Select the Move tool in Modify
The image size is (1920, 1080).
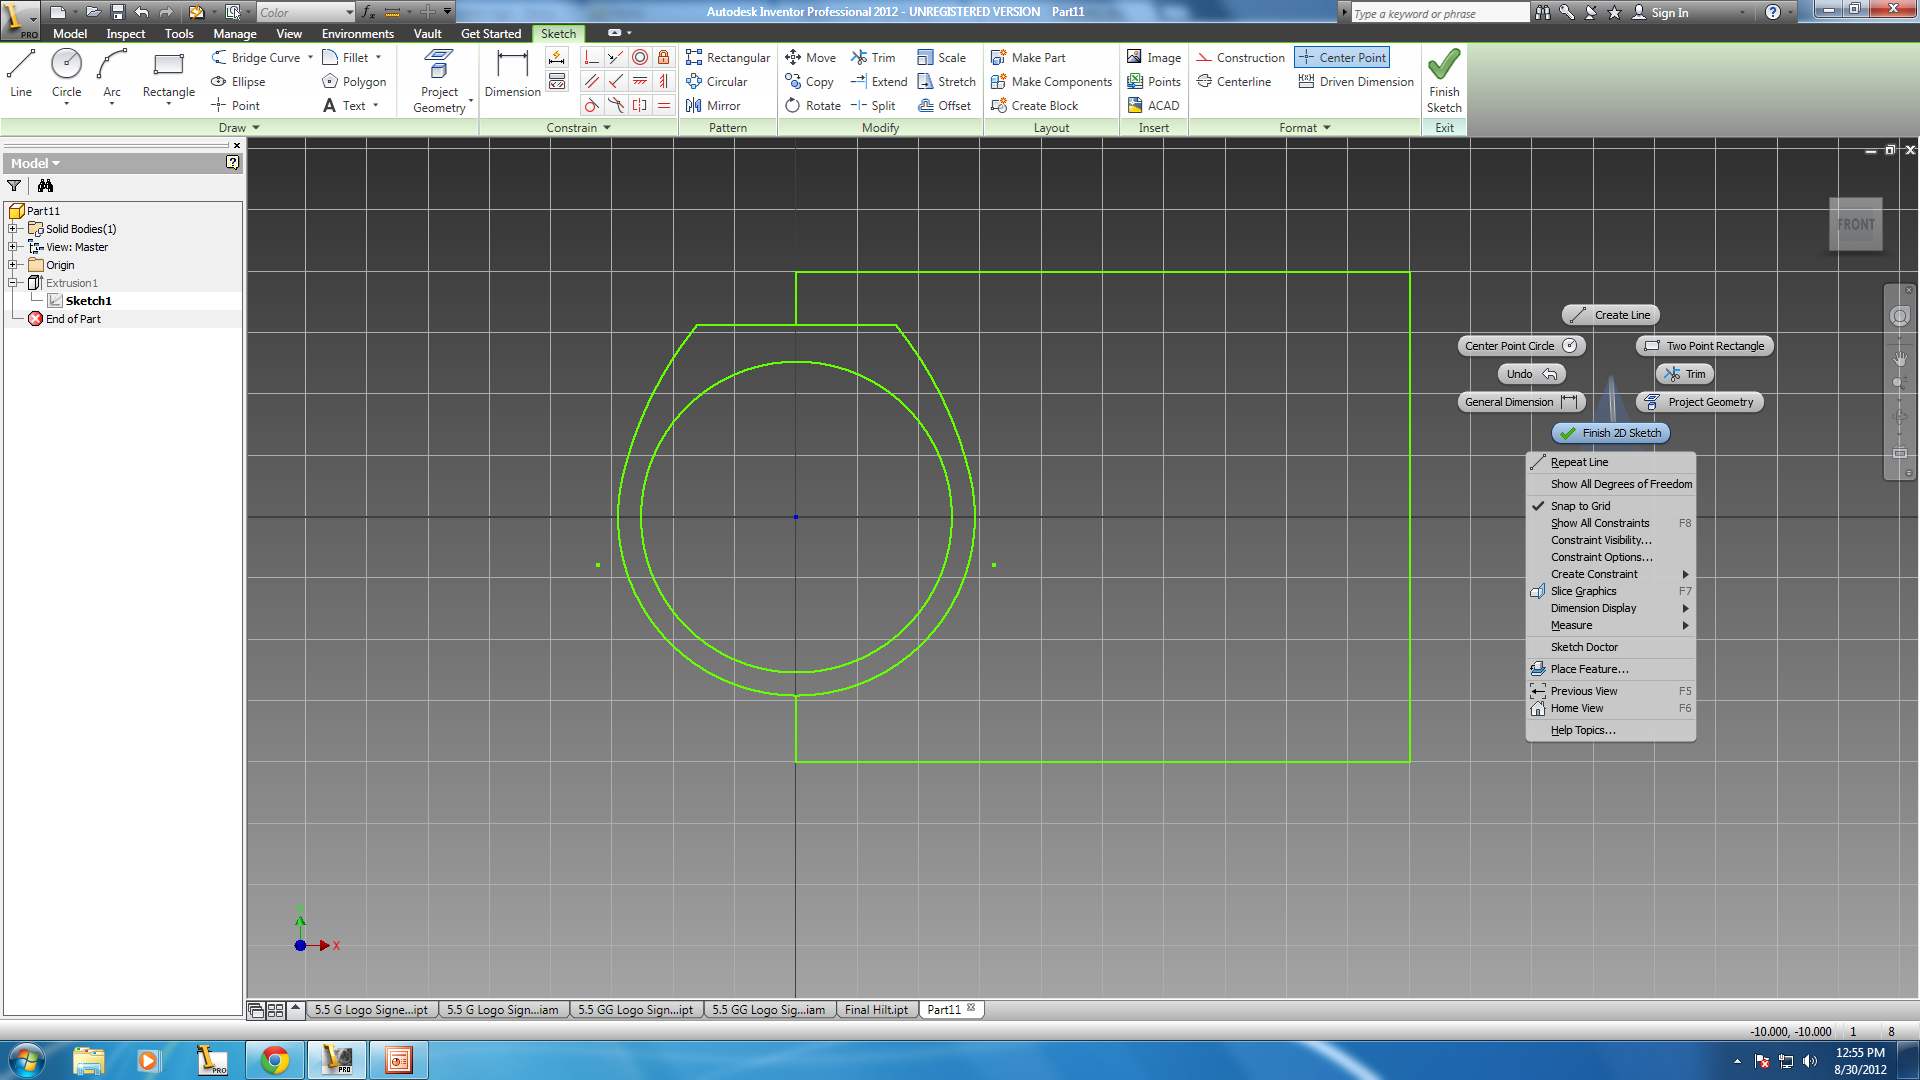pyautogui.click(x=810, y=57)
